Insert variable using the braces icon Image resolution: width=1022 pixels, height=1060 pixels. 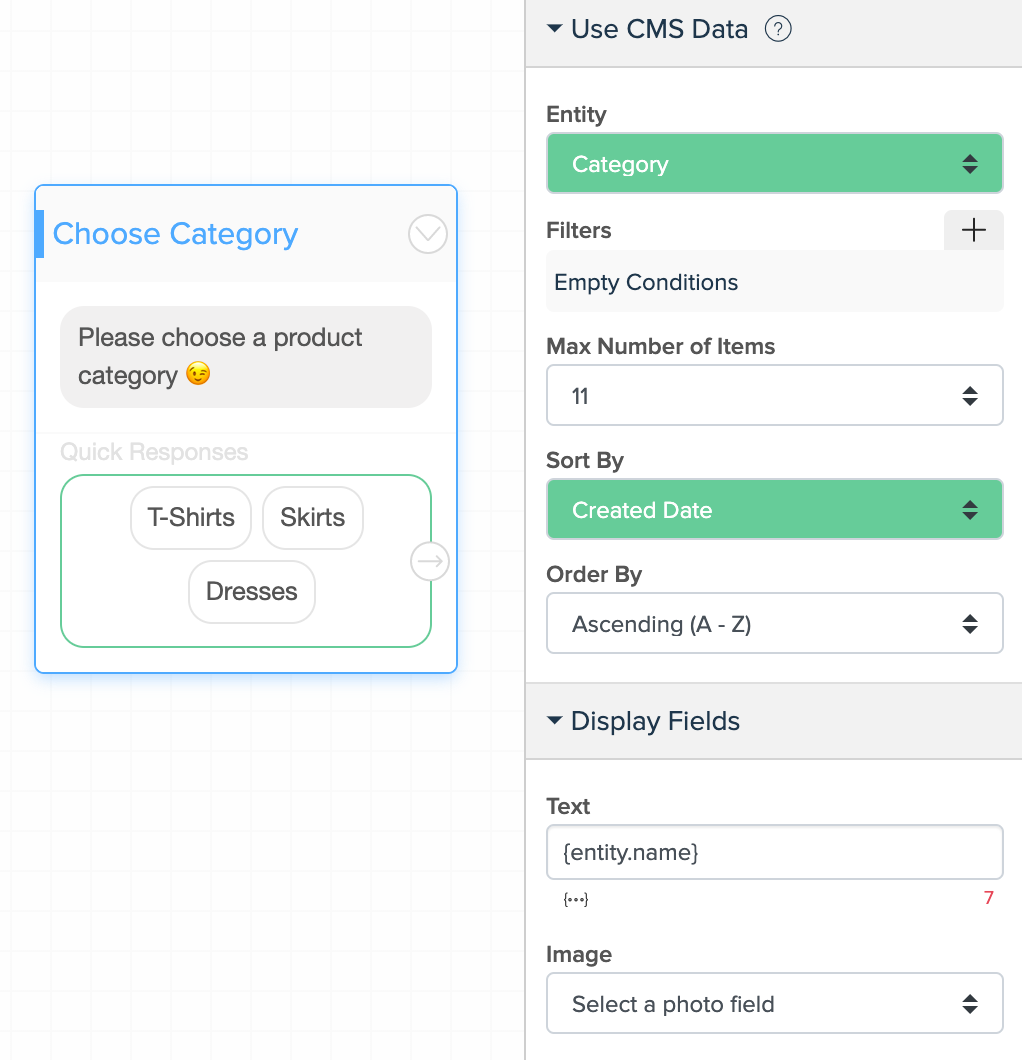[x=576, y=899]
